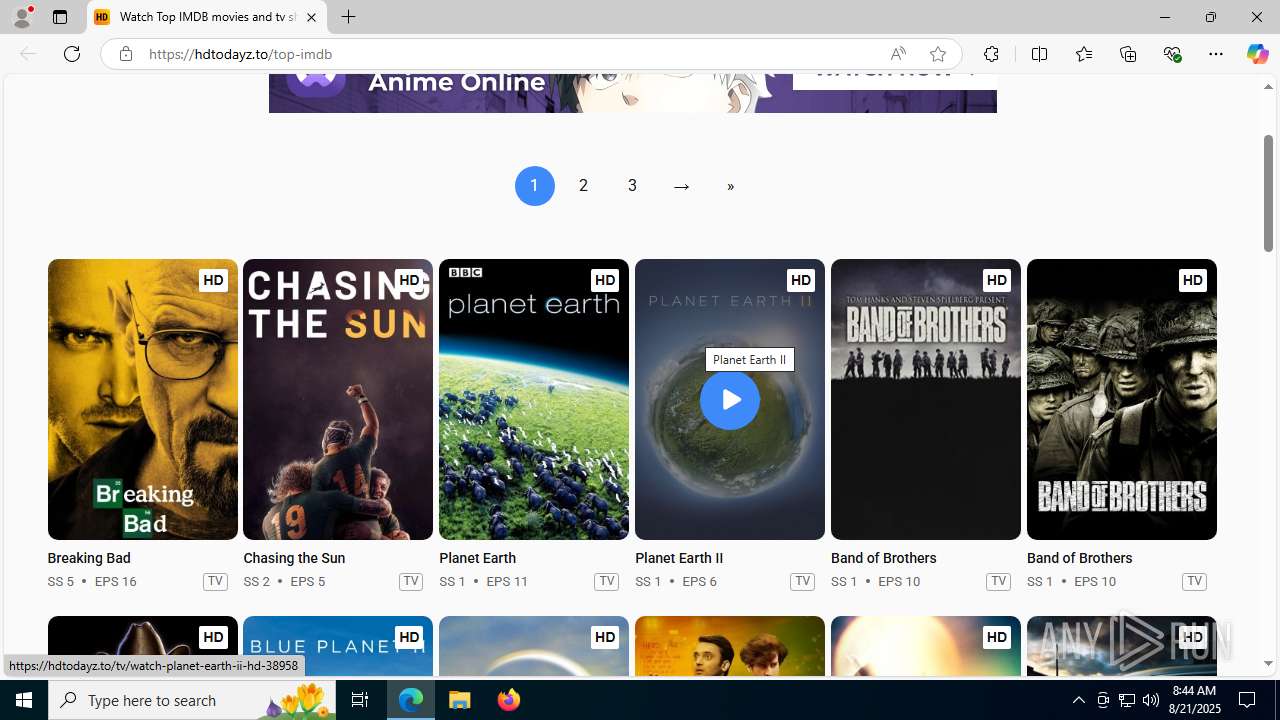
Task: Click the TV badge beside SS 1 EPS 11
Action: (x=606, y=581)
